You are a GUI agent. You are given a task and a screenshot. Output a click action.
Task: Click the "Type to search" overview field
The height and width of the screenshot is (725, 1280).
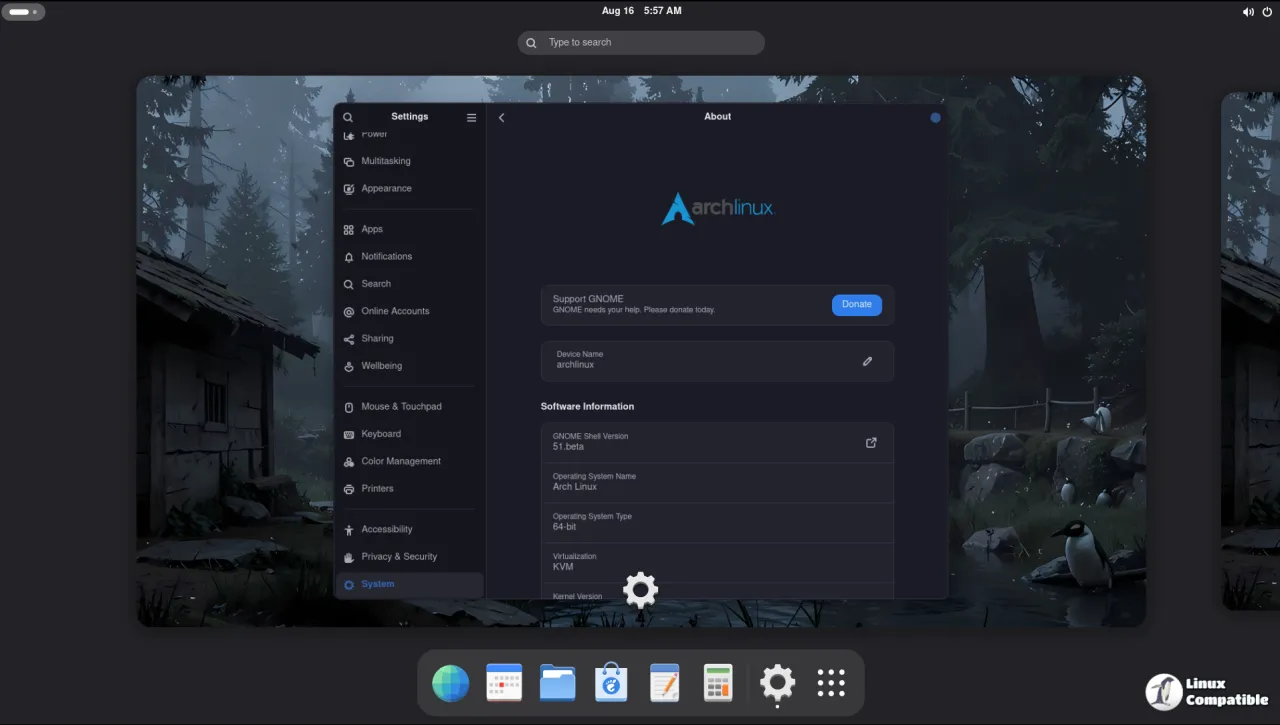(641, 42)
